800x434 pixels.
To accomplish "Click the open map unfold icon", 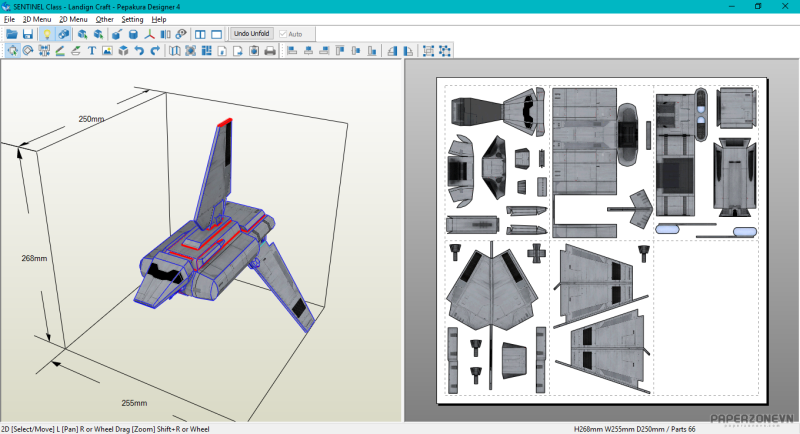I will click(x=174, y=50).
